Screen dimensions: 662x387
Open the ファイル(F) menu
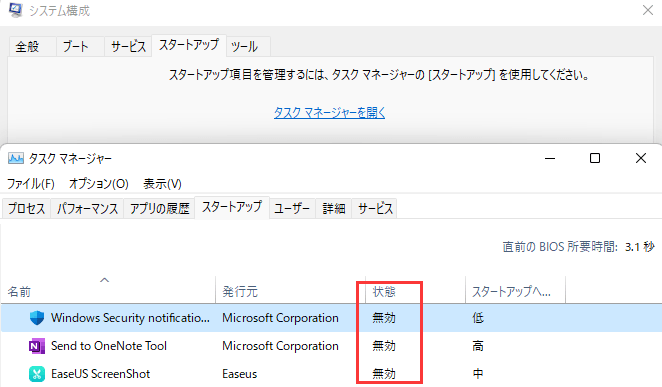(x=31, y=184)
